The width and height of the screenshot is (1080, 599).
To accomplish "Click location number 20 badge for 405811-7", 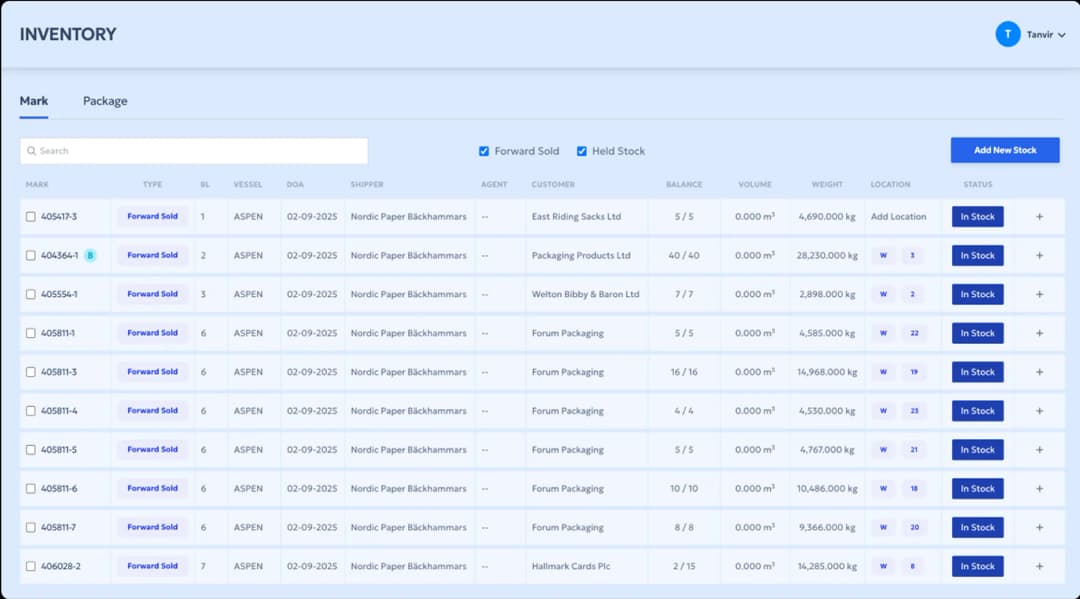I will pos(913,527).
